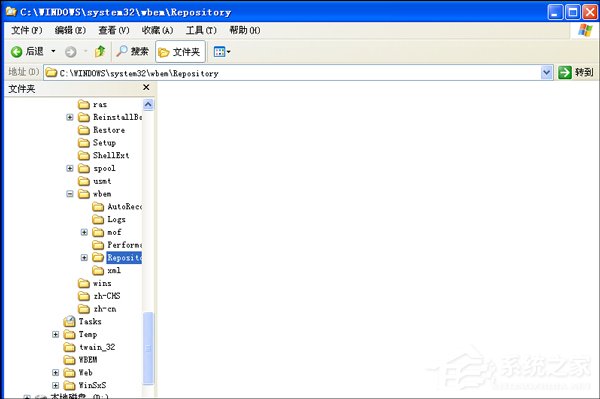Select the wins folder

coord(95,283)
